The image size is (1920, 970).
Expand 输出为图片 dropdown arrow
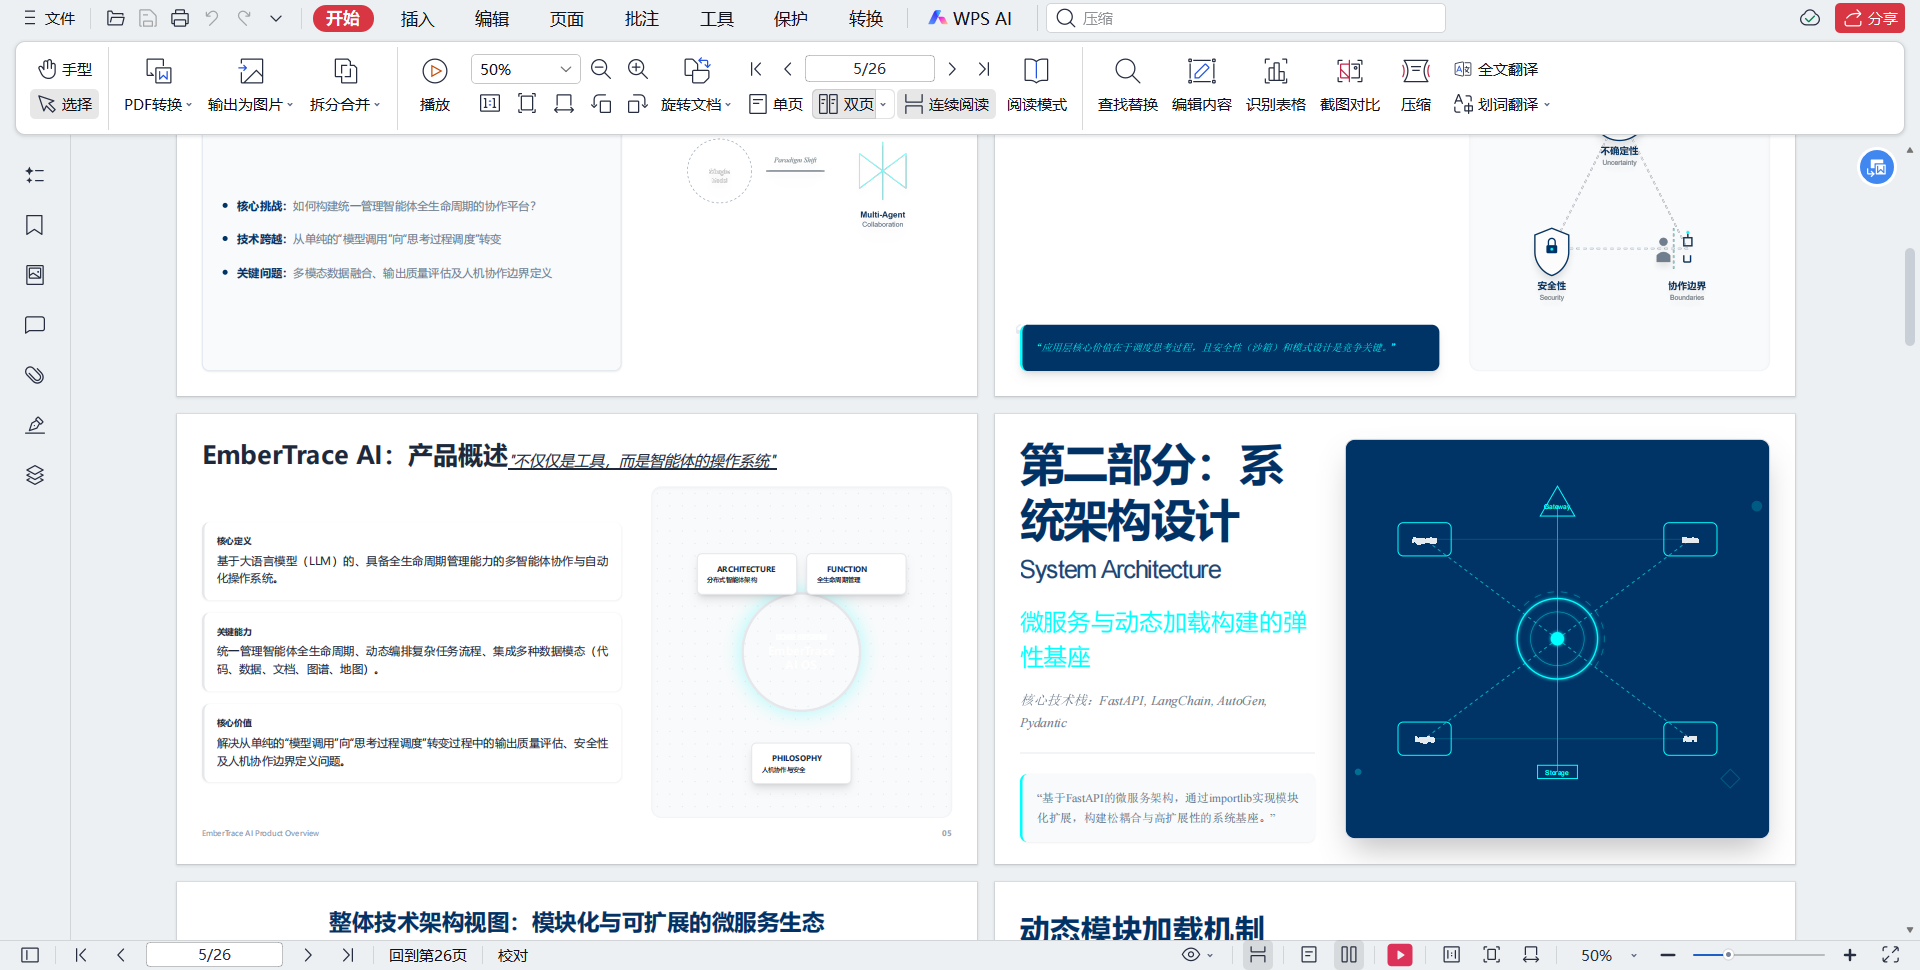[290, 105]
